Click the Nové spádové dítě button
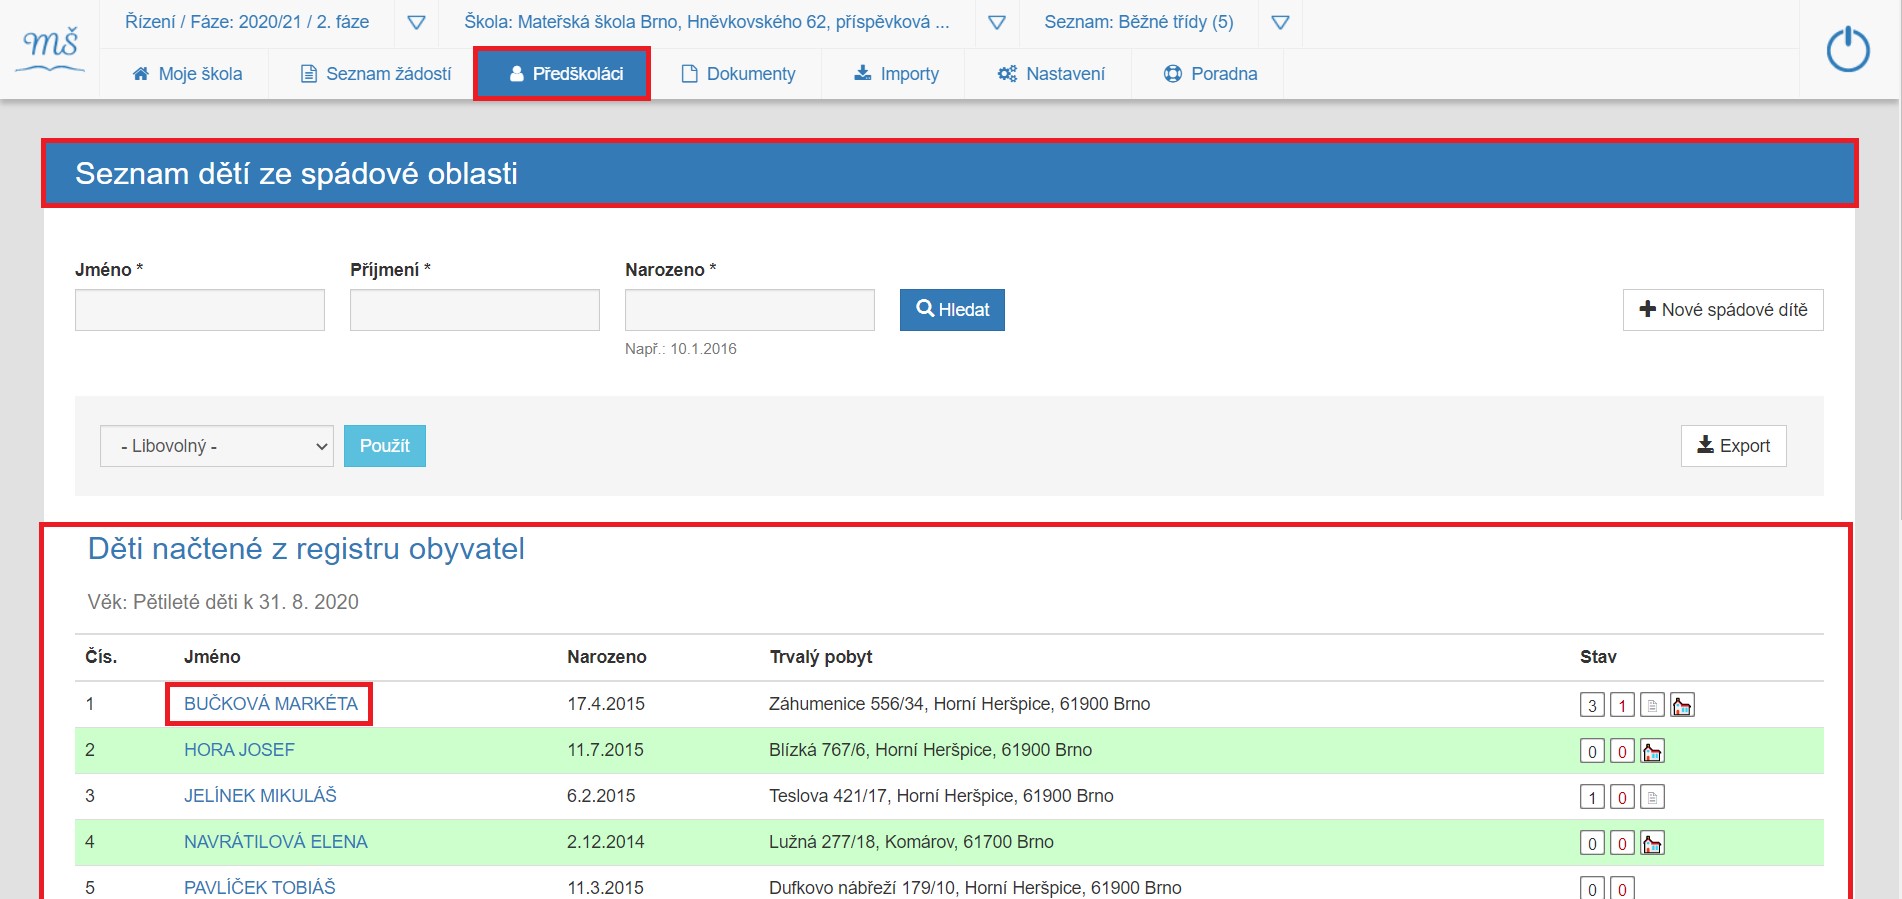This screenshot has height=899, width=1902. [x=1723, y=310]
